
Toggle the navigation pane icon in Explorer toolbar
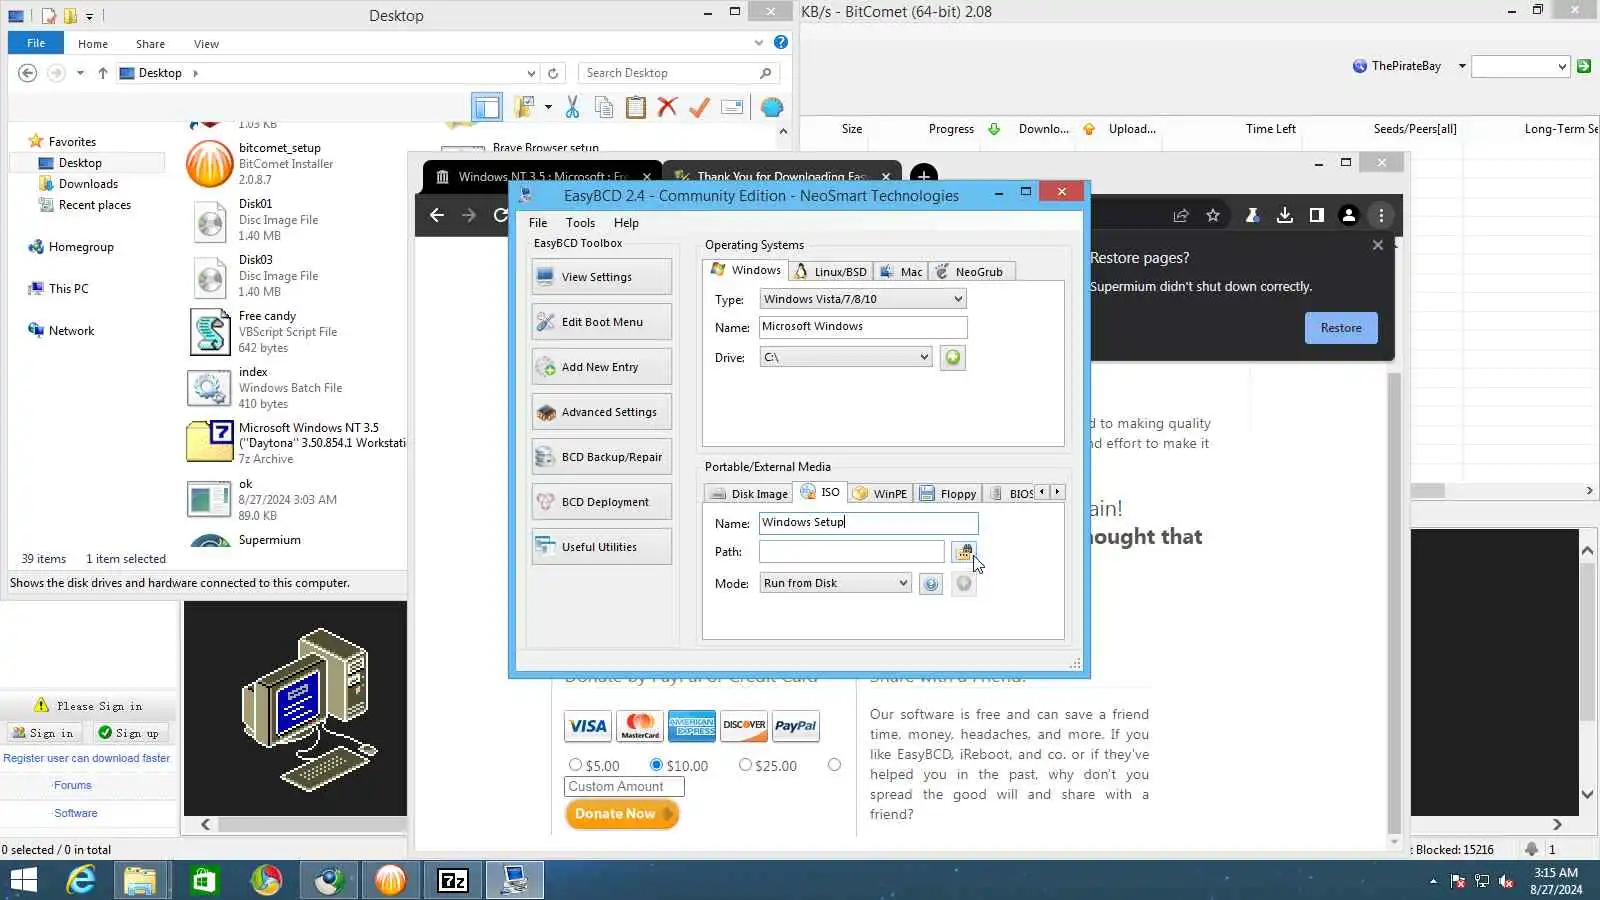point(487,107)
